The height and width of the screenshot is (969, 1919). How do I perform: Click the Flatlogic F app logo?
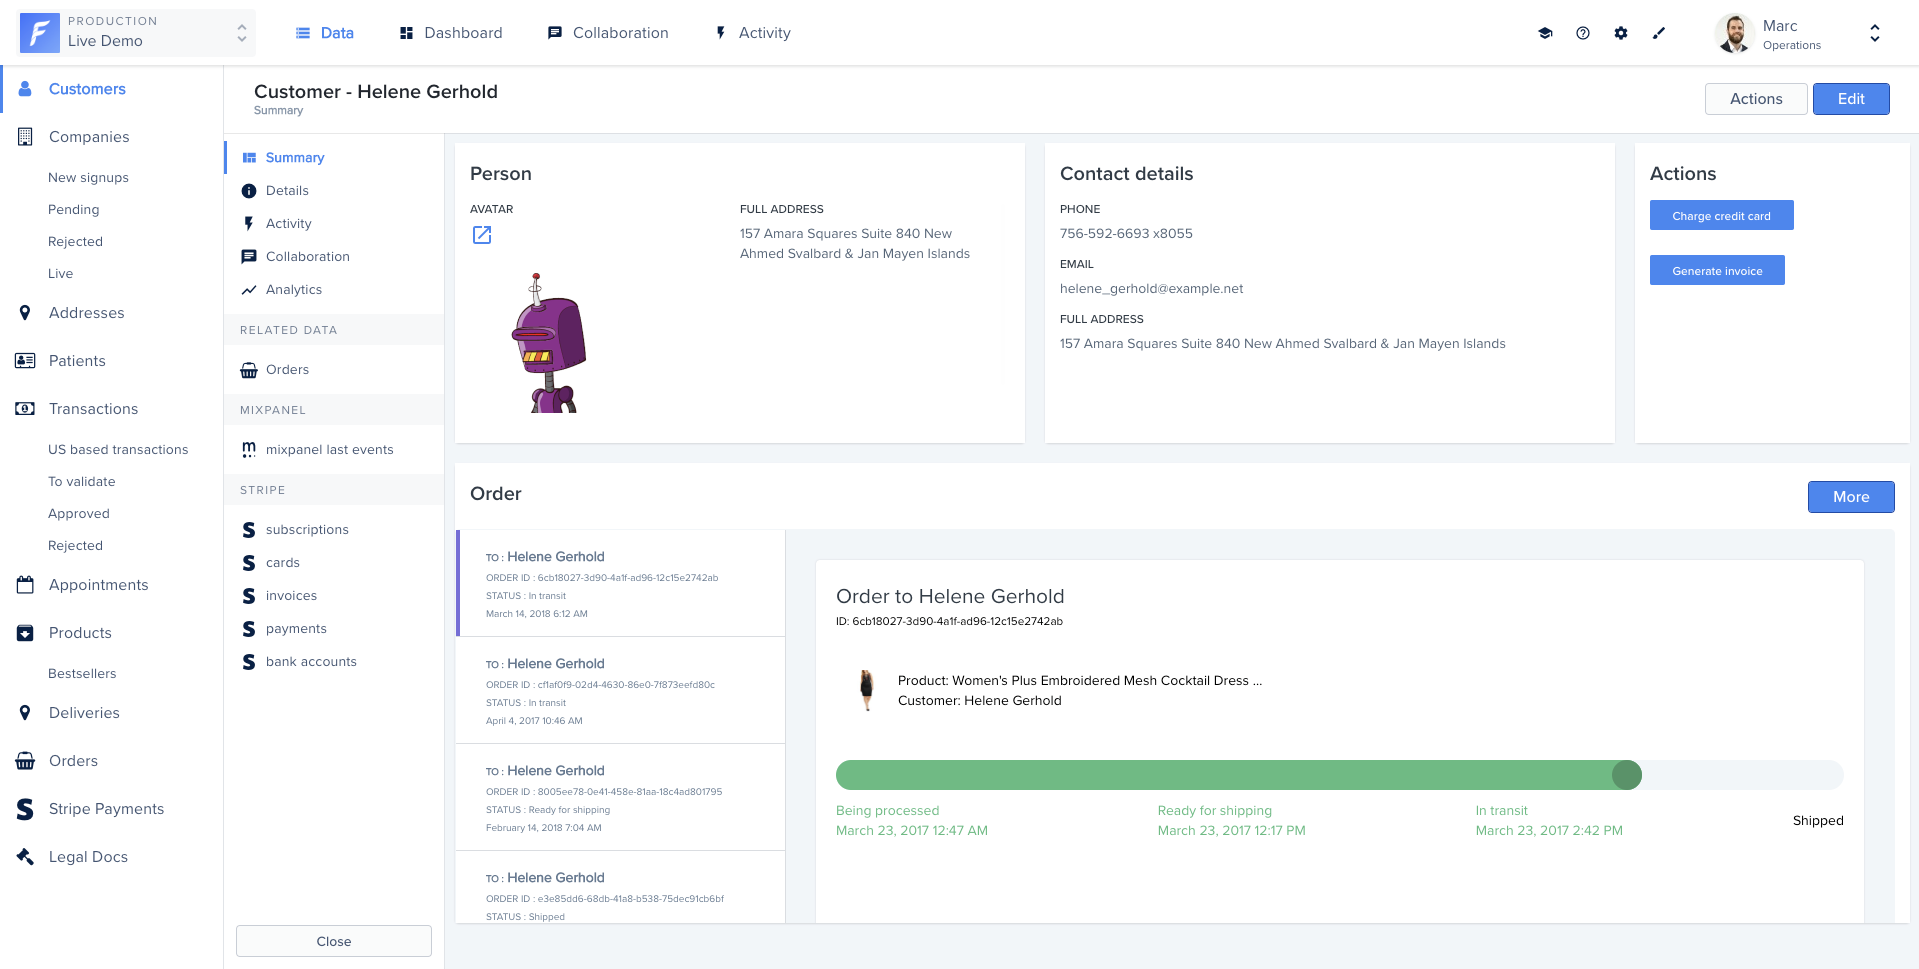pyautogui.click(x=40, y=33)
